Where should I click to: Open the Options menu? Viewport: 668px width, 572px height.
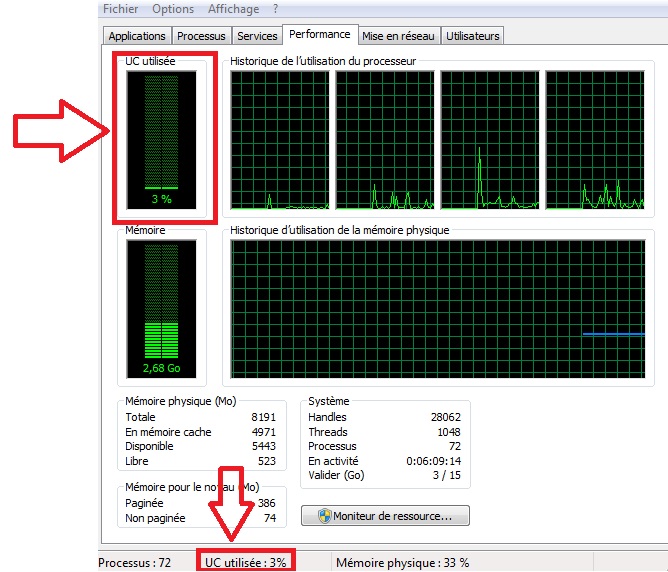[173, 9]
